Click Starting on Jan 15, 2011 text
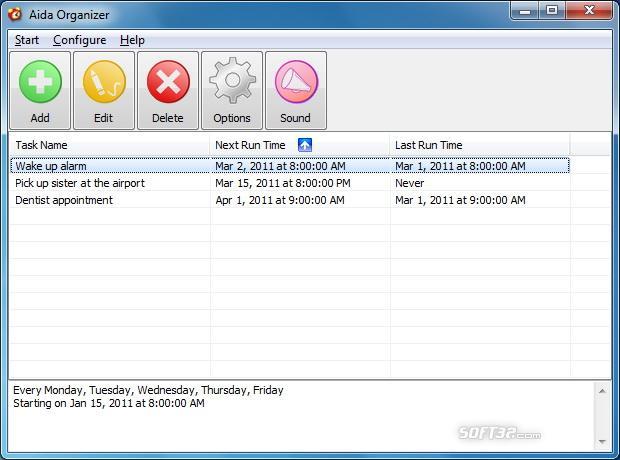This screenshot has width=620, height=460. pos(109,403)
